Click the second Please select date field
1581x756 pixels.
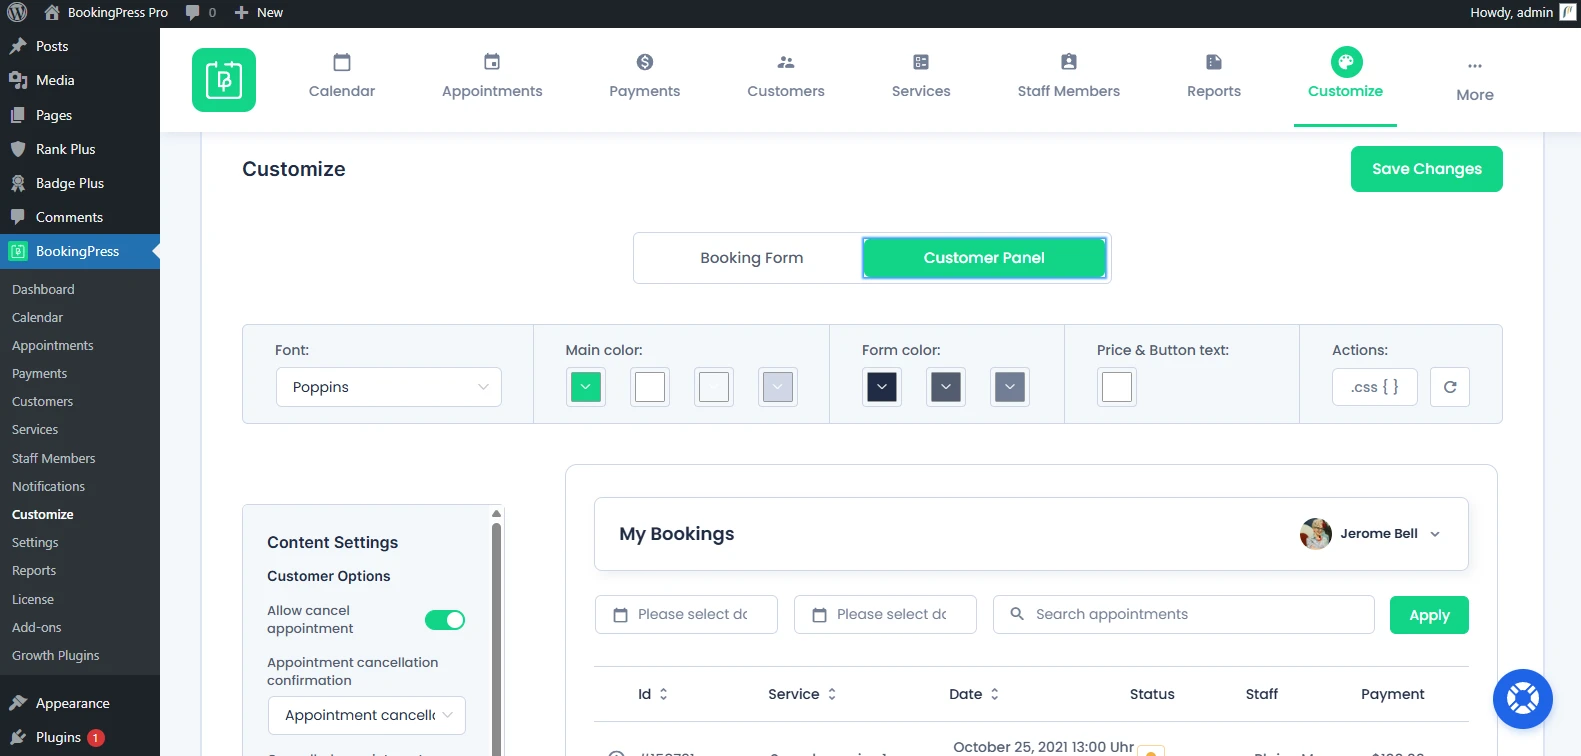point(885,615)
